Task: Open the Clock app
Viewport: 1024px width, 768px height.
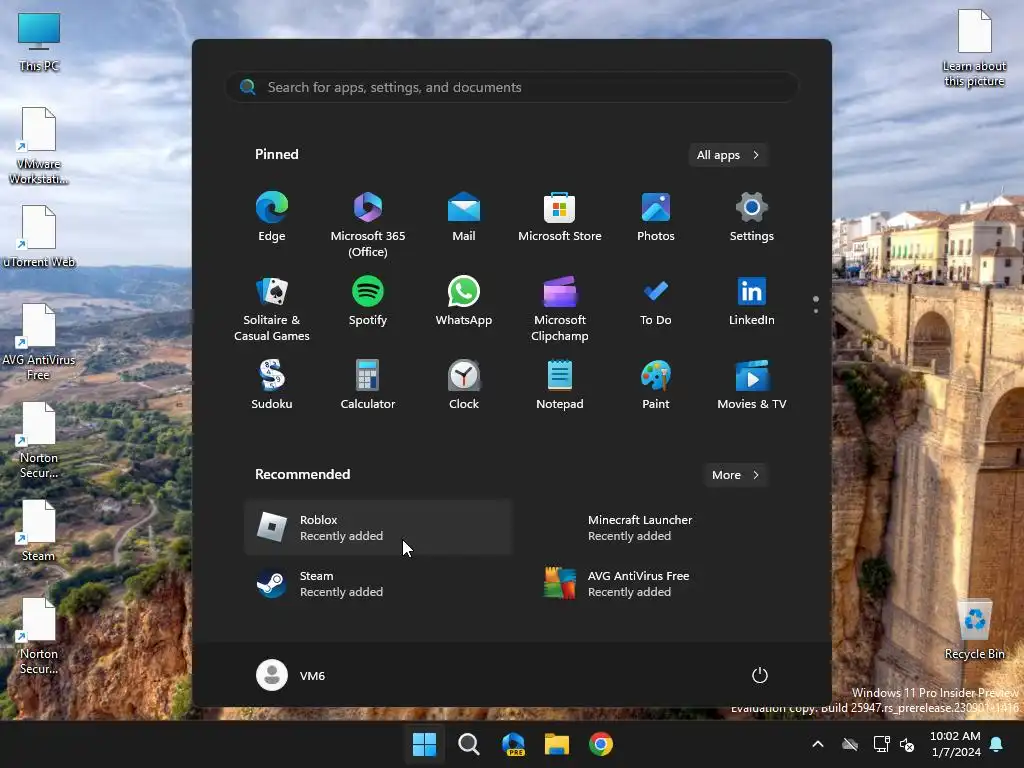Action: pos(464,385)
